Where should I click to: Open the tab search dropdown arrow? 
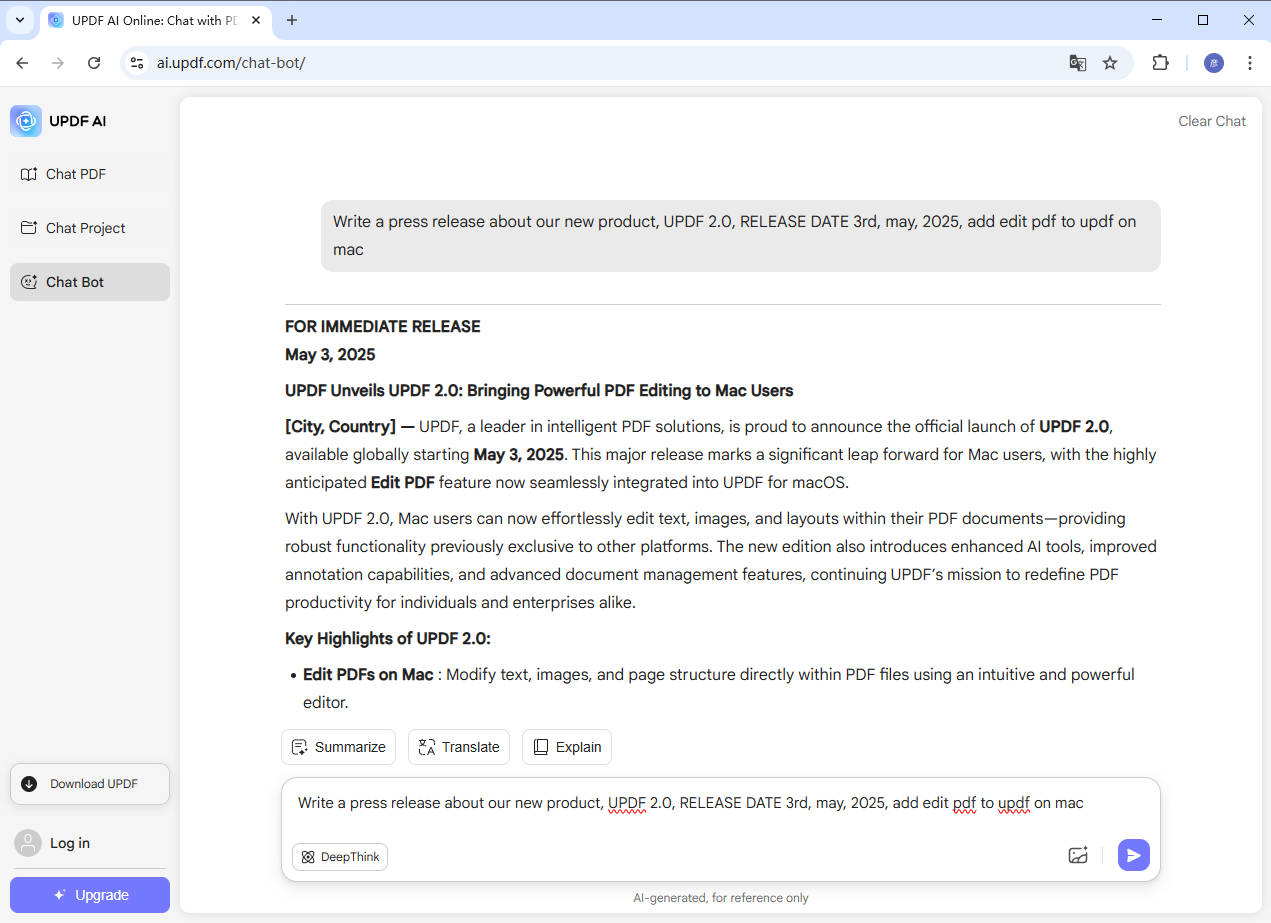20,20
